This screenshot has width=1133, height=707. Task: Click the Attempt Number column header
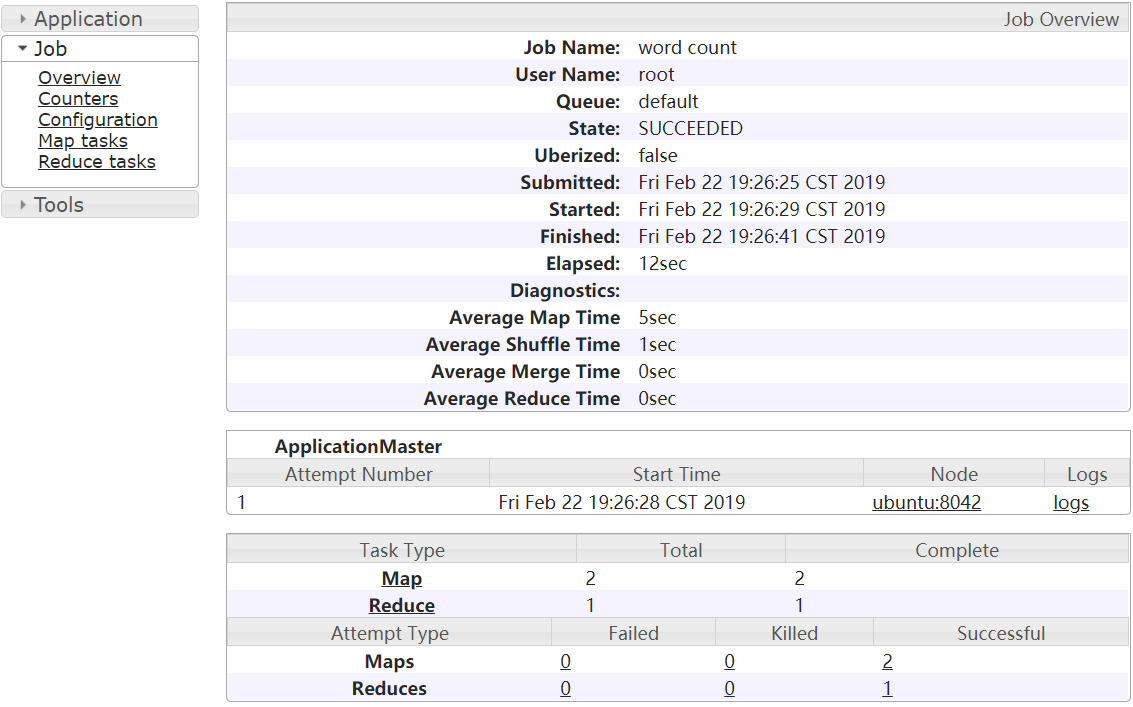pyautogui.click(x=359, y=474)
